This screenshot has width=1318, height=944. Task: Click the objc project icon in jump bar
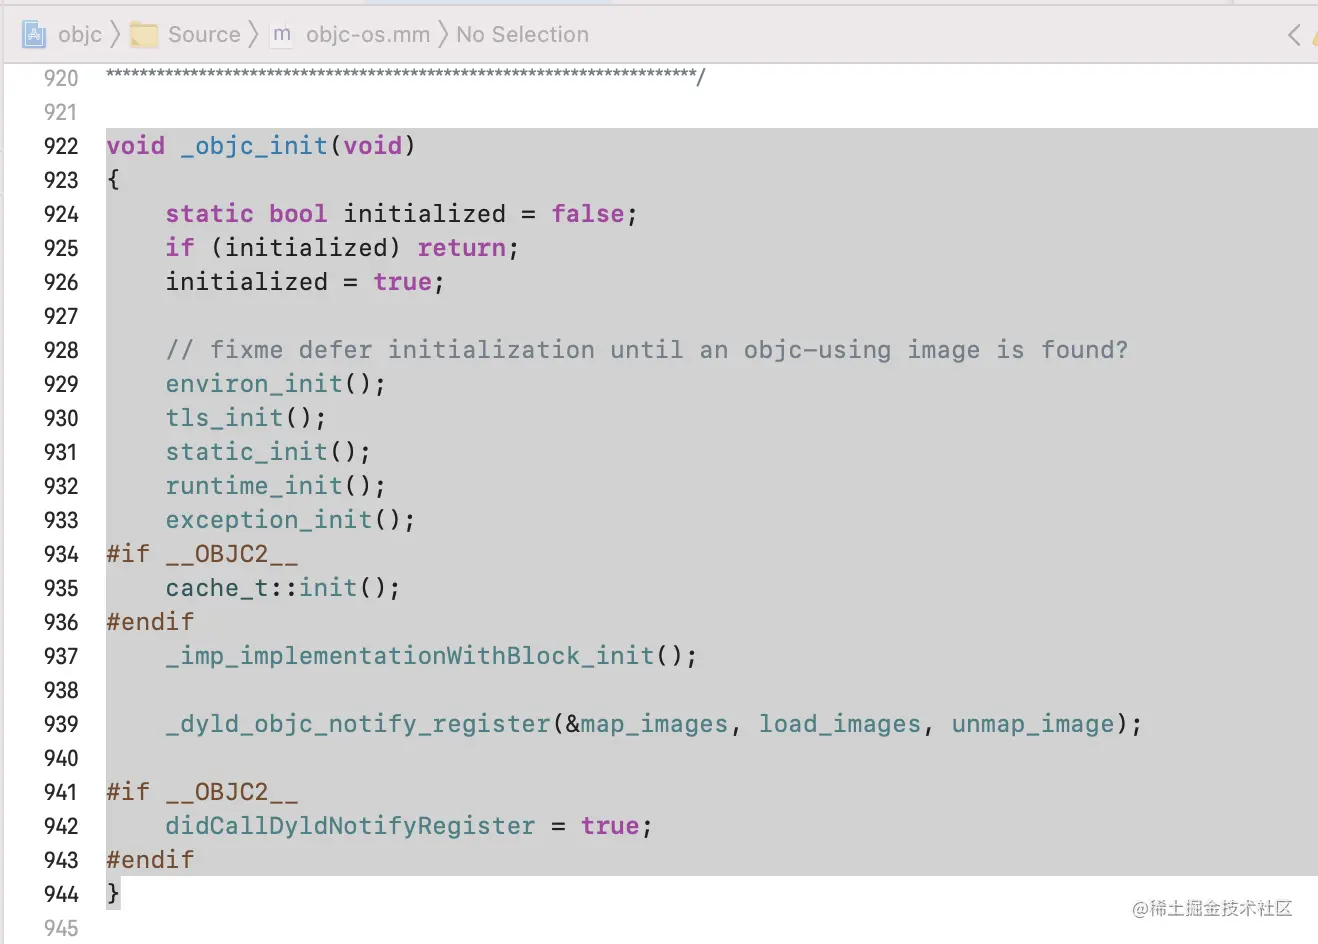(34, 35)
